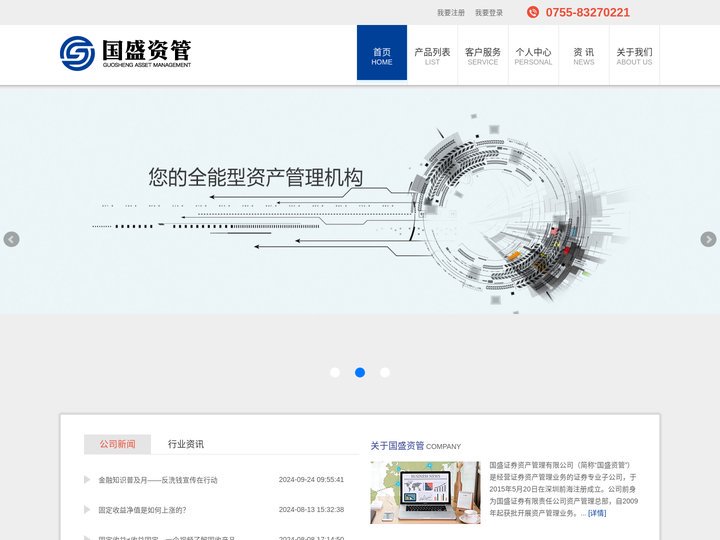Click the arrow beside 固定收益净值 news
The height and width of the screenshot is (540, 720).
(87, 510)
